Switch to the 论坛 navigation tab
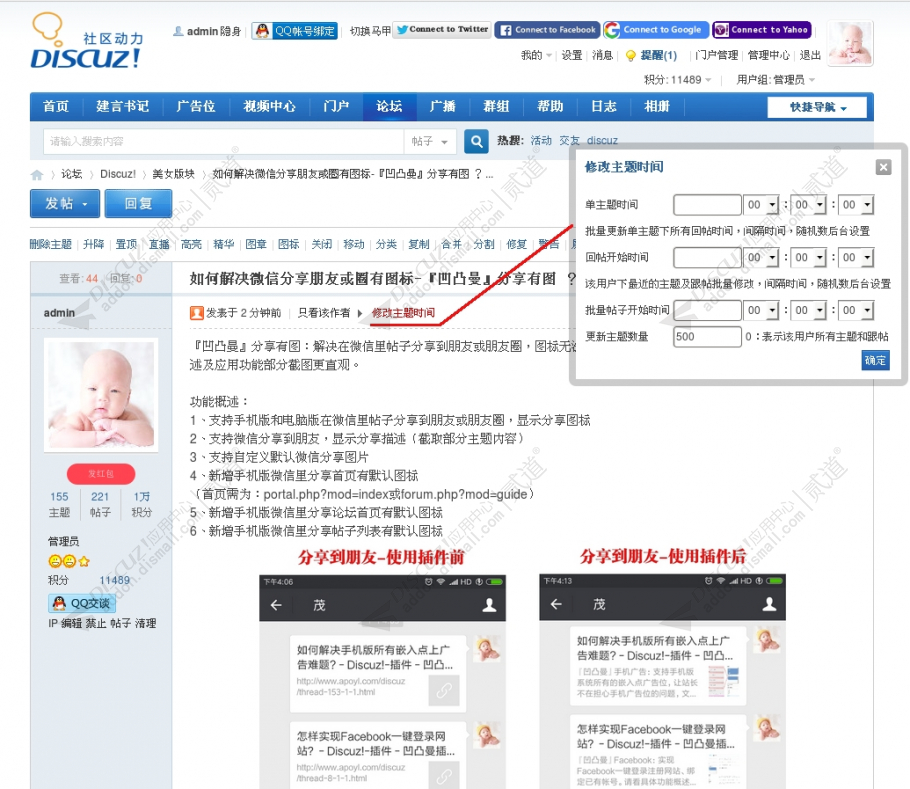 click(x=388, y=105)
